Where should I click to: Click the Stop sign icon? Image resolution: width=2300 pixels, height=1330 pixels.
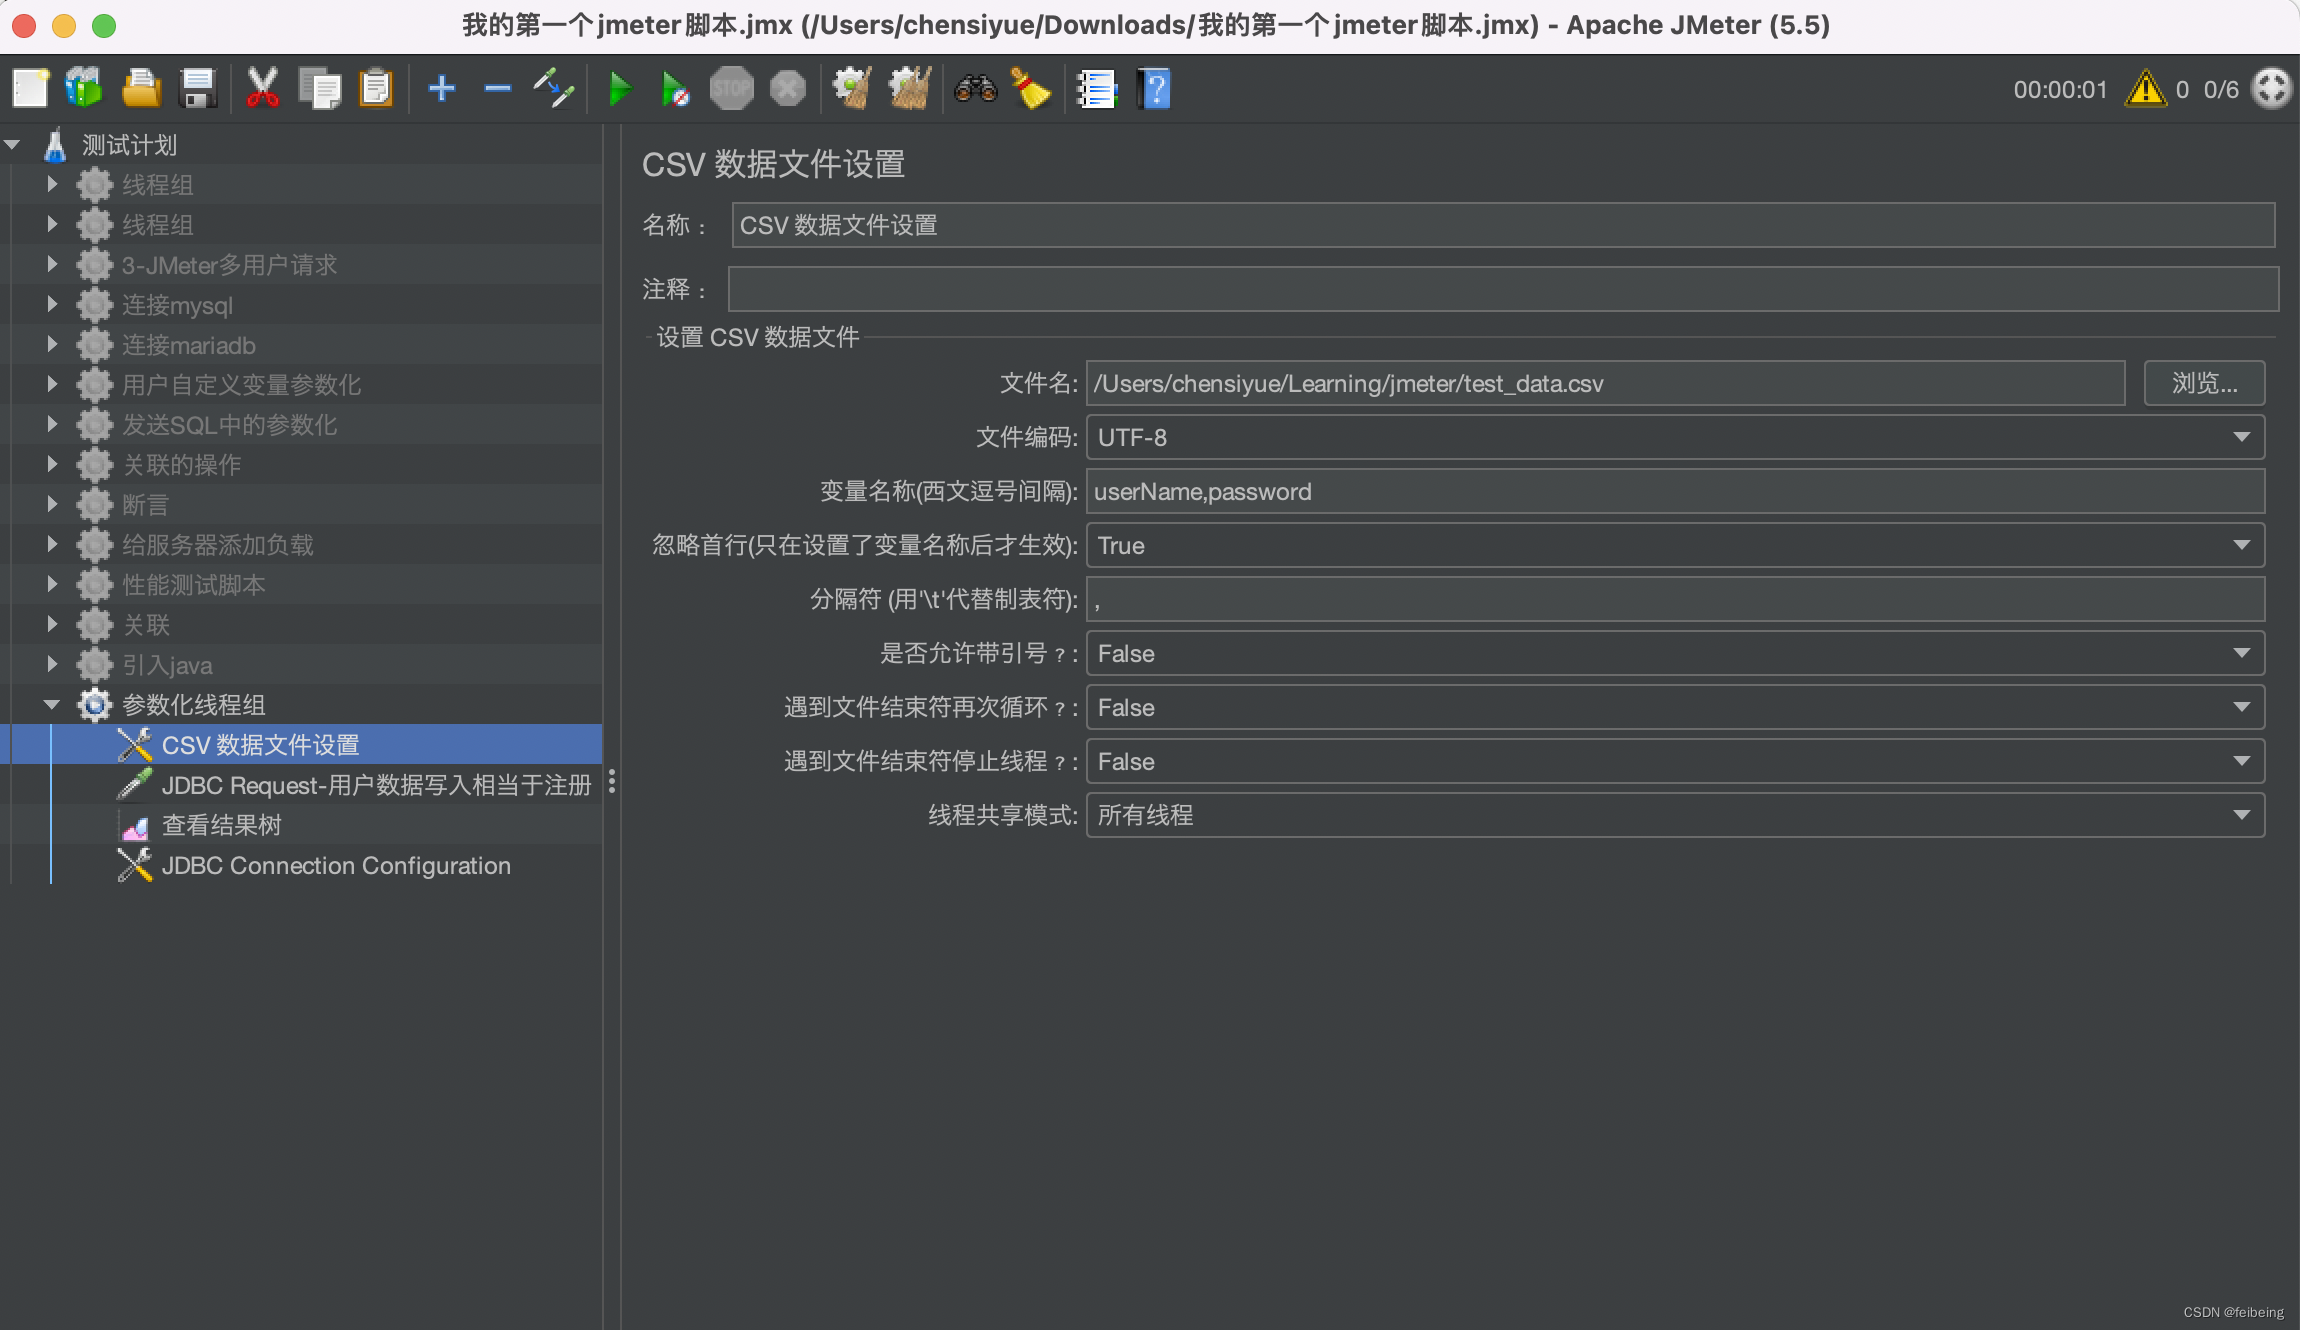point(732,88)
